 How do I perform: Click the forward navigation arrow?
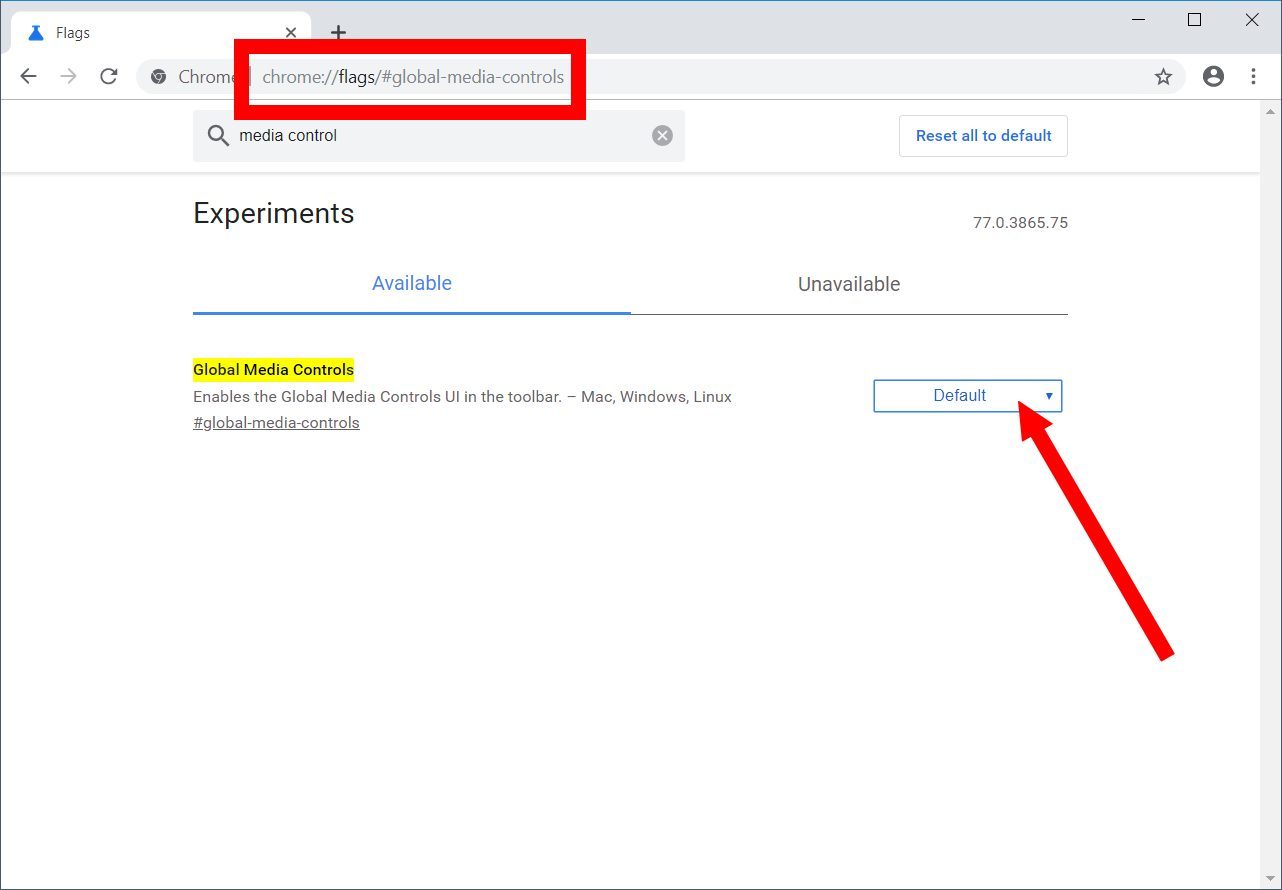pos(68,76)
